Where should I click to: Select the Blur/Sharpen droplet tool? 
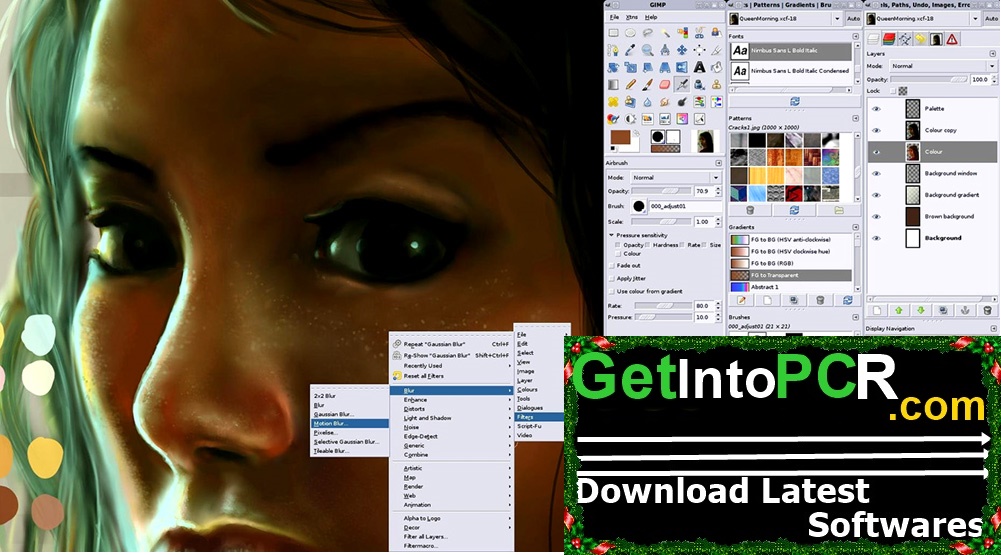coord(648,102)
